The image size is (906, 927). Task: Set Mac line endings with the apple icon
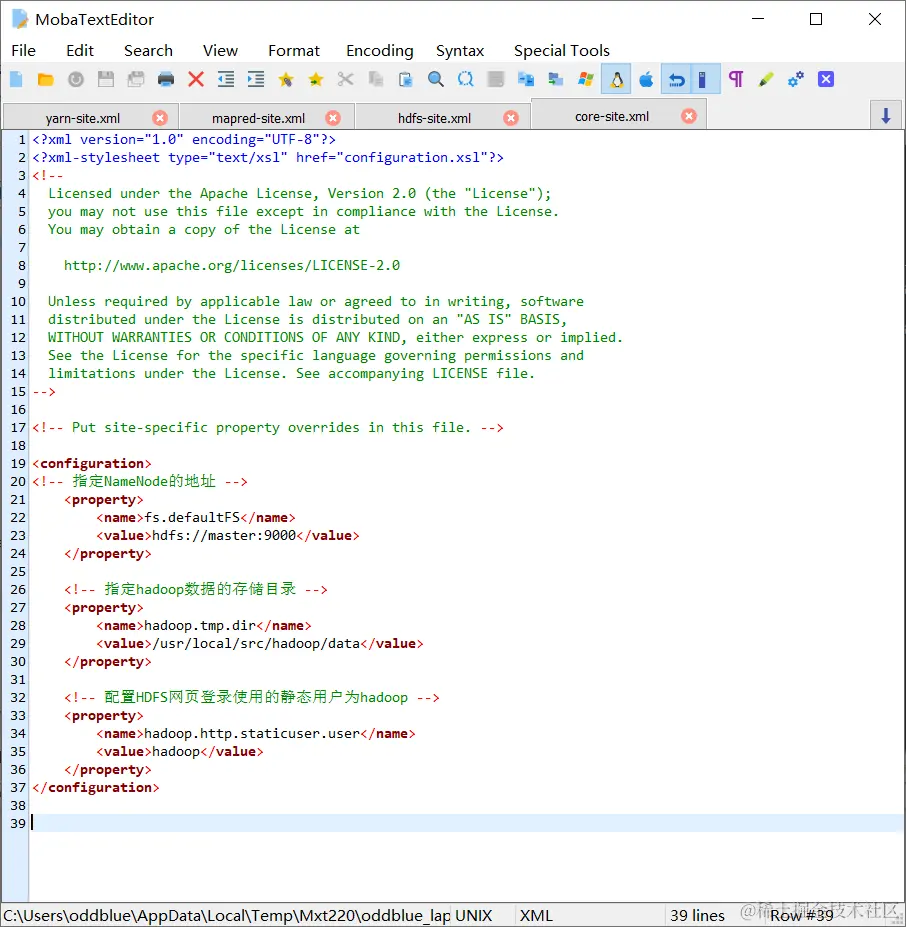tap(646, 79)
